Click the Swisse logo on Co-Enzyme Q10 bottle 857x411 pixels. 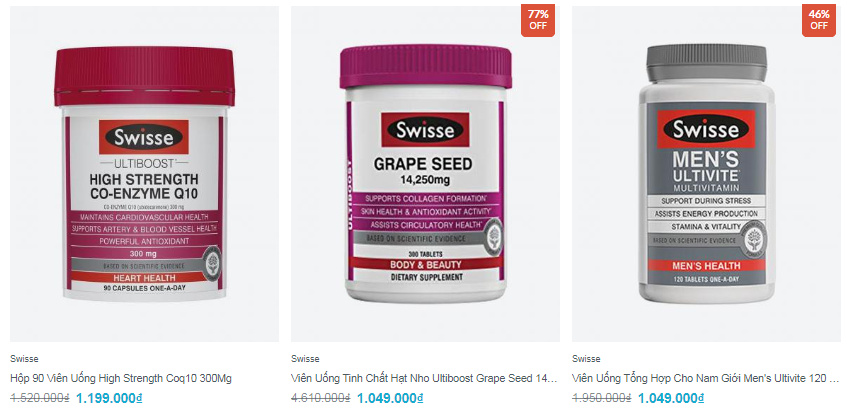pos(144,137)
